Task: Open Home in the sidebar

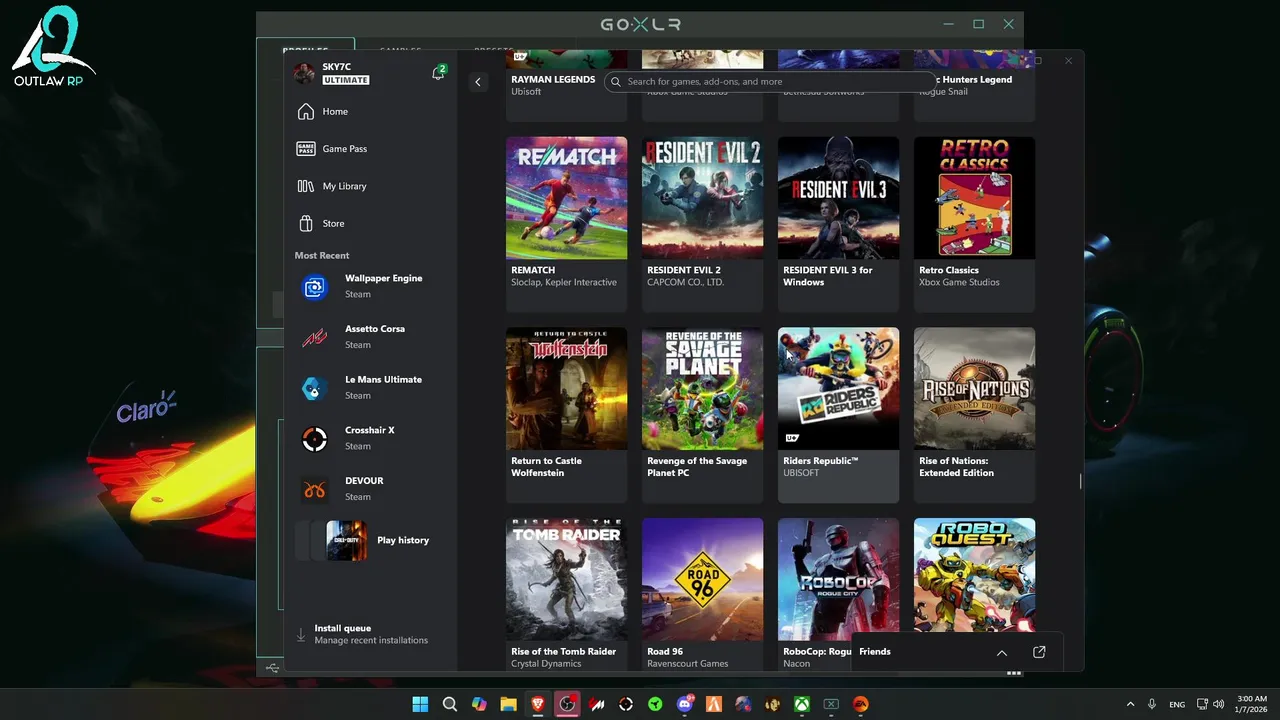Action: tap(372, 111)
